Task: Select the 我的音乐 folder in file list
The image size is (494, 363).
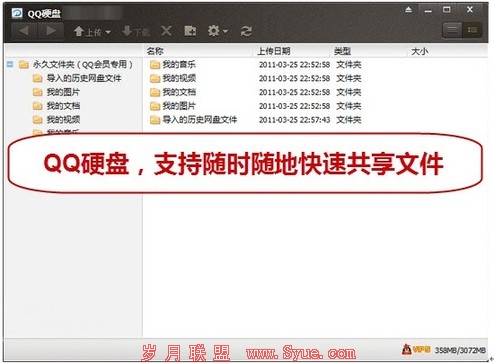Action: pyautogui.click(x=179, y=64)
